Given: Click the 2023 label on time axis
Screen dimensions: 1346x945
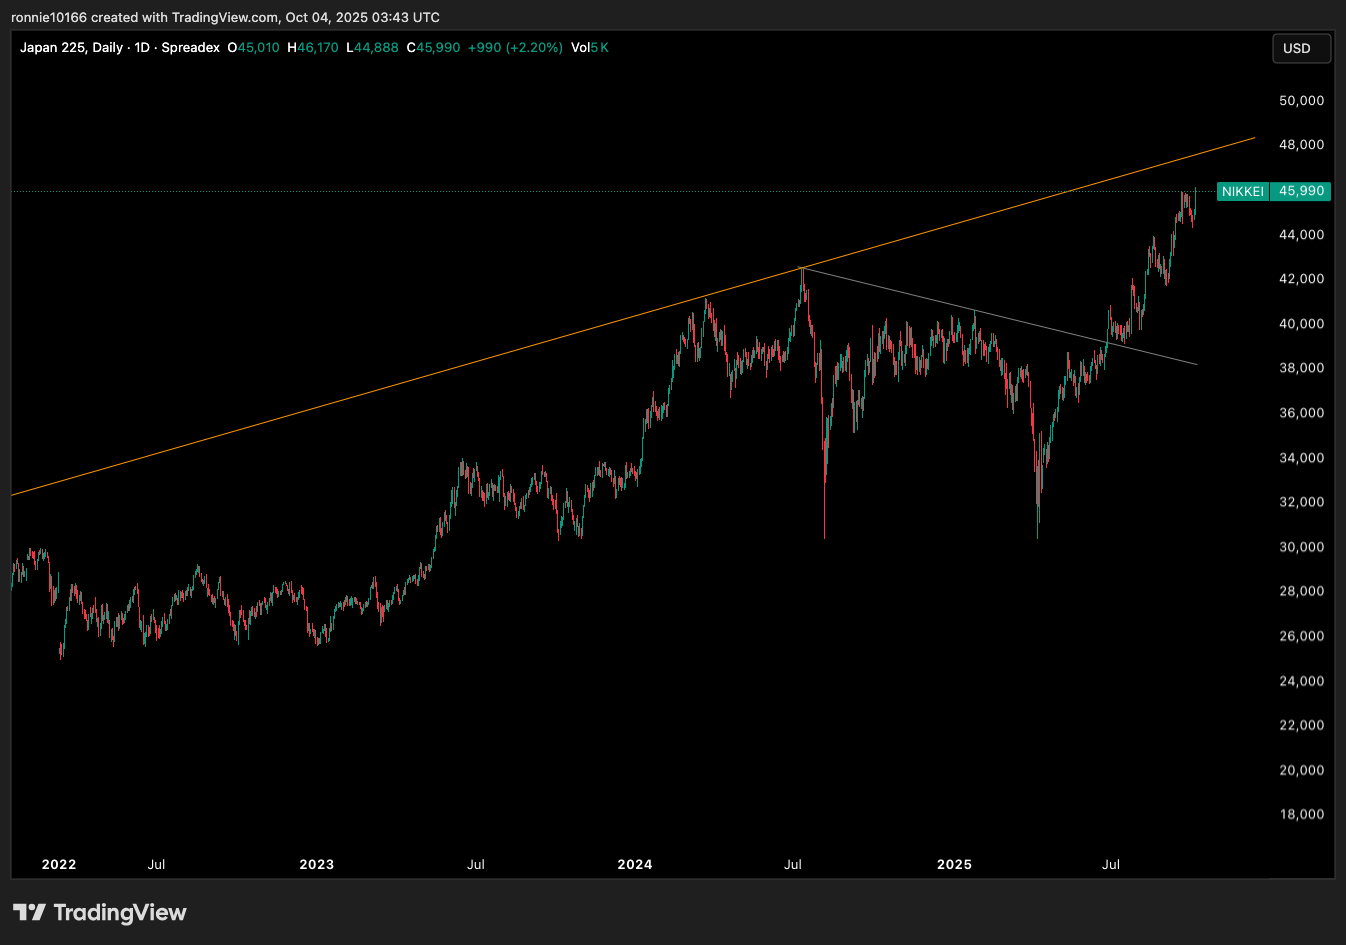Looking at the screenshot, I should coord(317,864).
